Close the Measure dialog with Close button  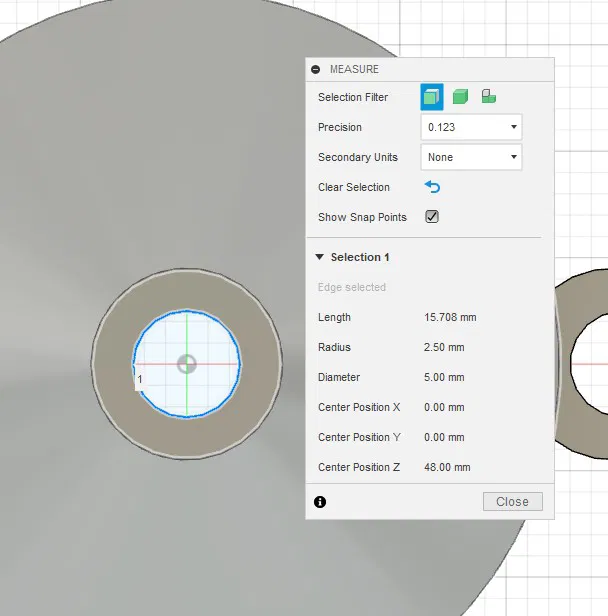pyautogui.click(x=513, y=502)
